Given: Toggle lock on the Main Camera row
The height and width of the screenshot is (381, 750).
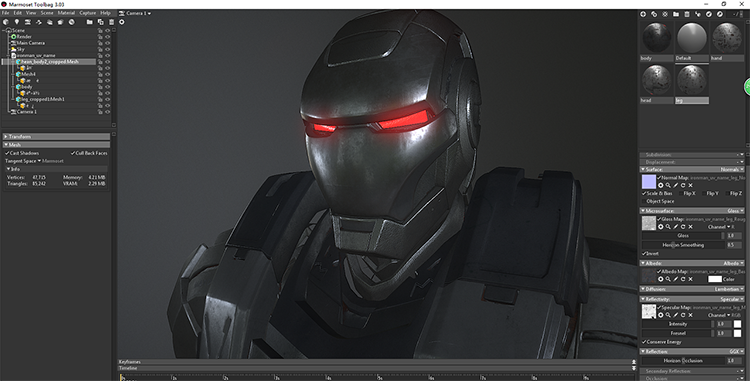Looking at the screenshot, I should (100, 43).
